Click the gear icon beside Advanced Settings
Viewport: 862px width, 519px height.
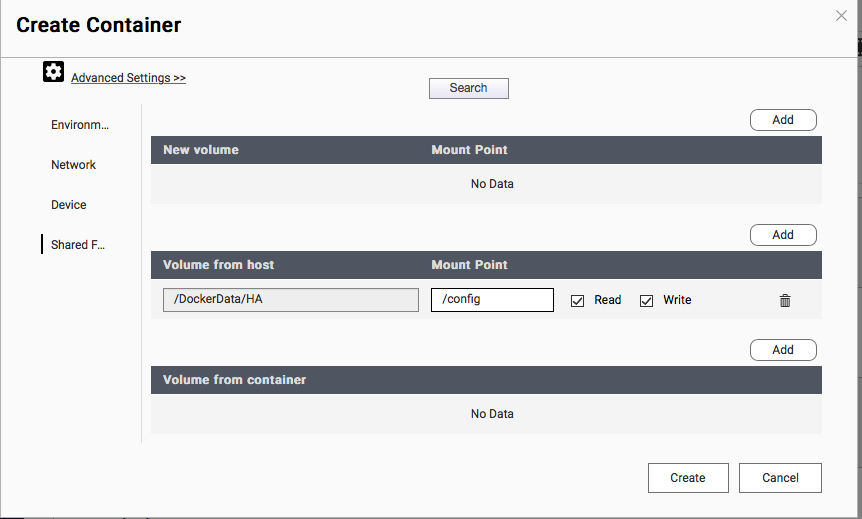[x=53, y=72]
